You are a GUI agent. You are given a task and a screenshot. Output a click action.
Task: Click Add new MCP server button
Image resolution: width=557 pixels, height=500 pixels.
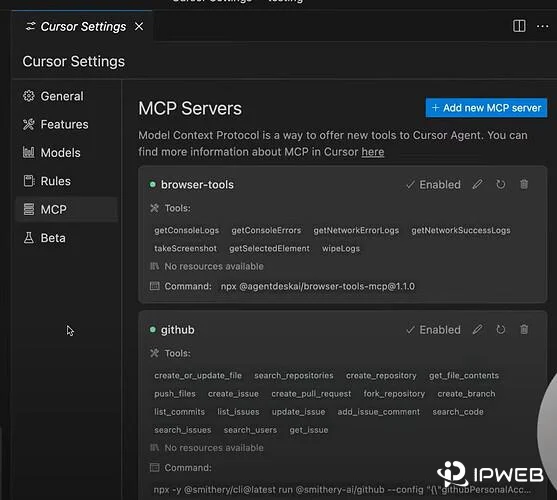pos(486,108)
